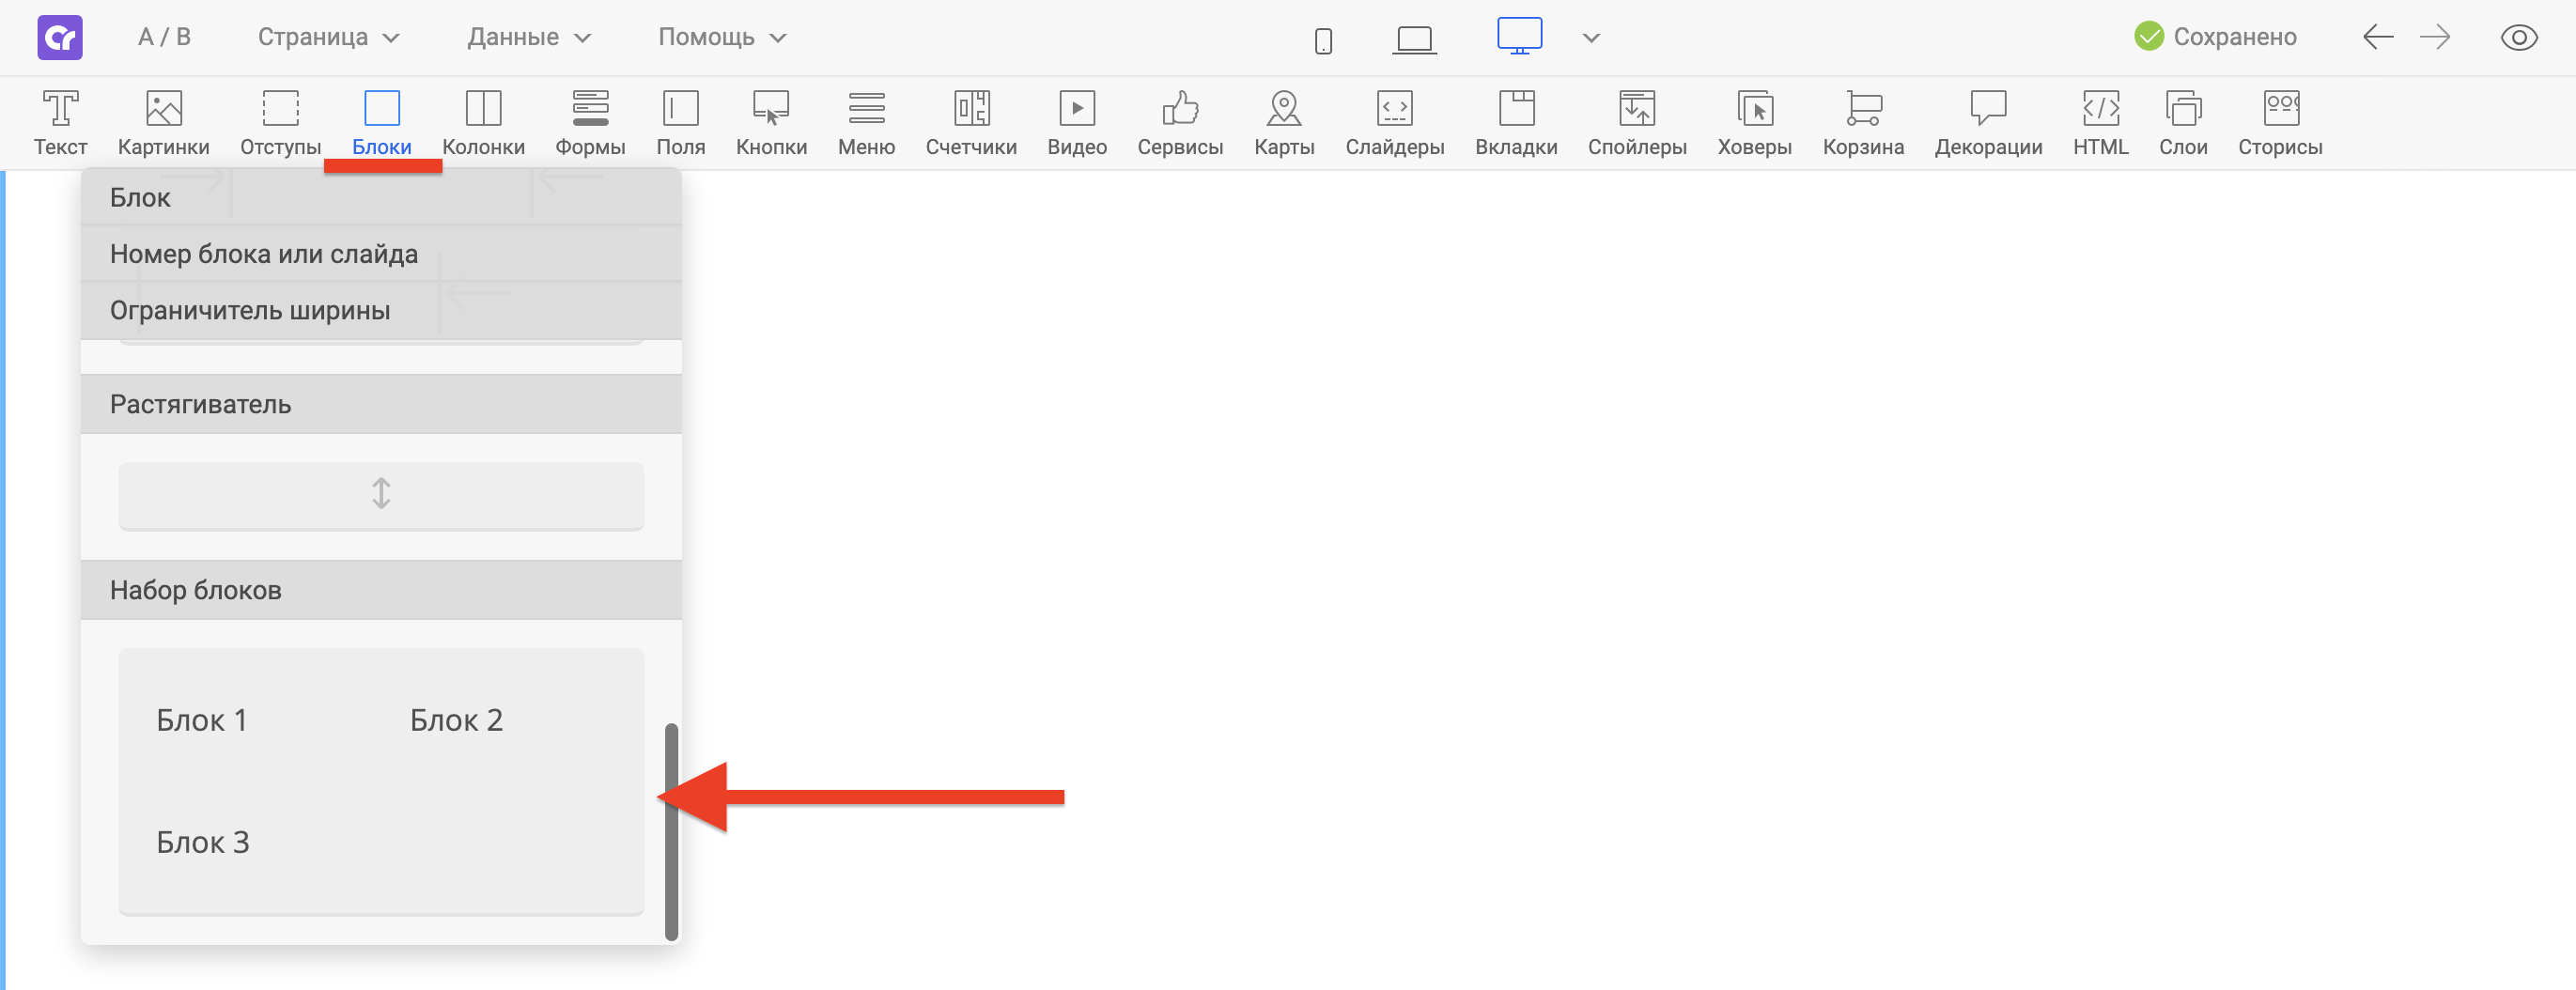Image resolution: width=2576 pixels, height=990 pixels.
Task: Open the Данные dropdown menu
Action: pos(529,37)
